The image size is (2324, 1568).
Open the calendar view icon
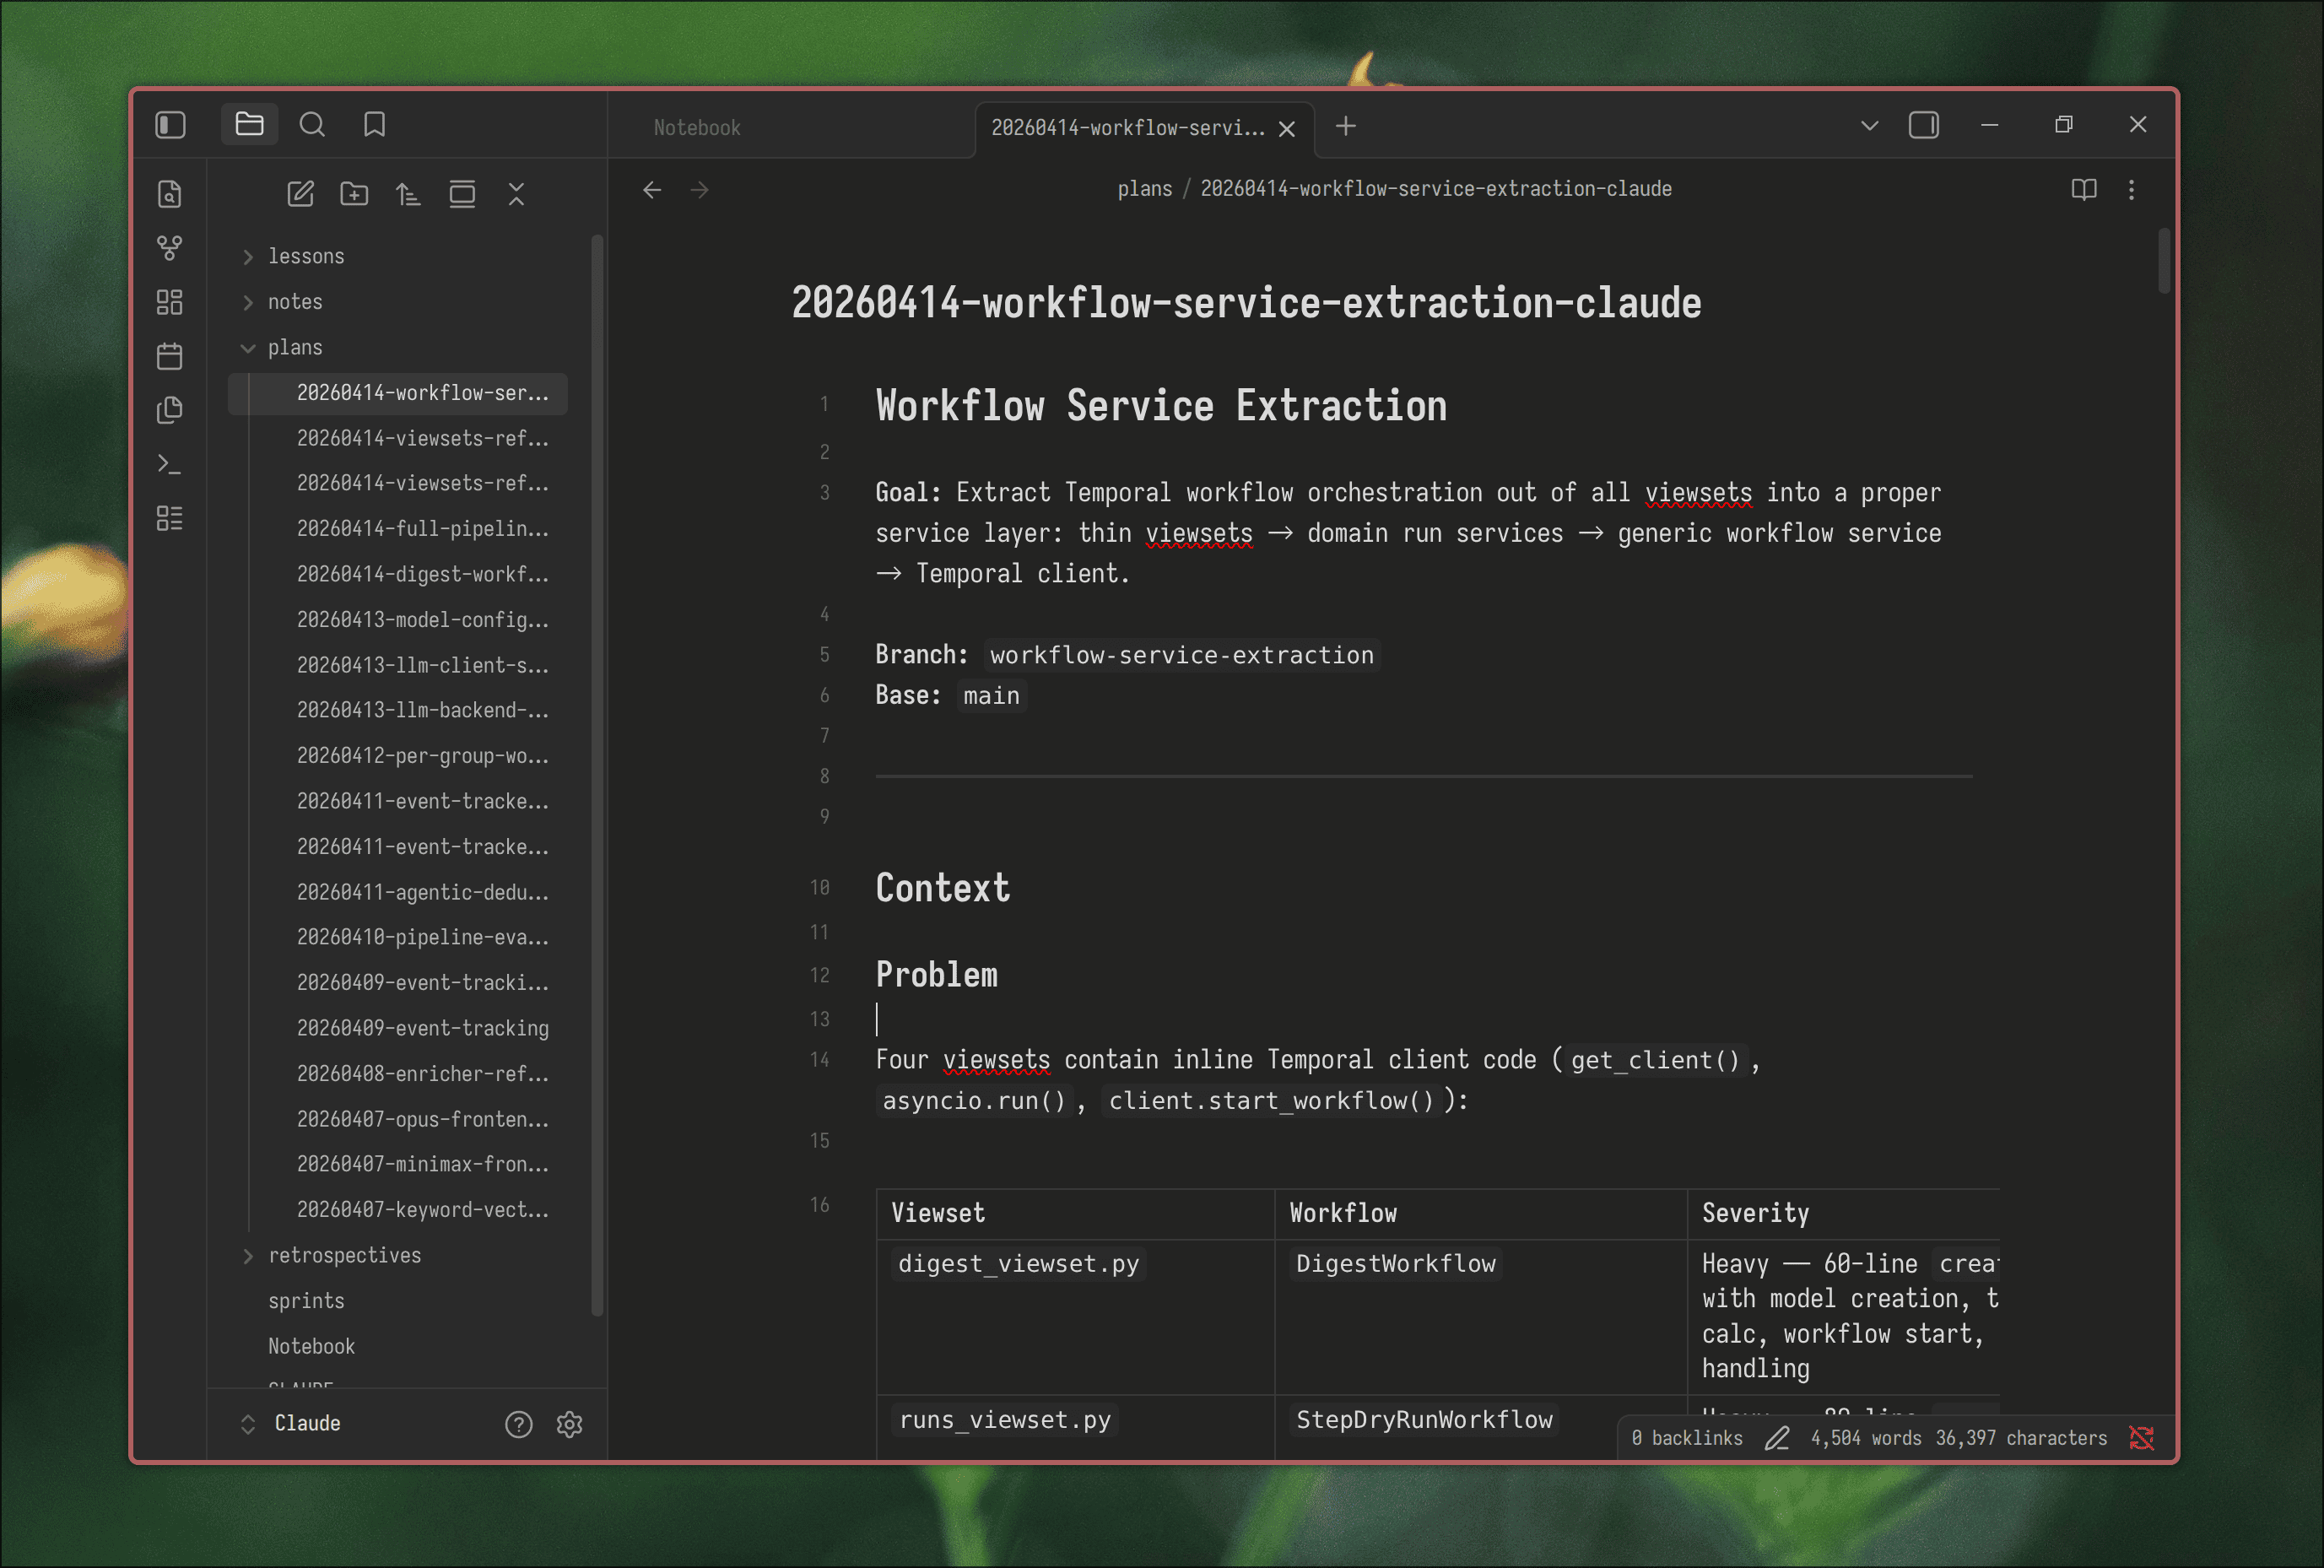coord(170,355)
